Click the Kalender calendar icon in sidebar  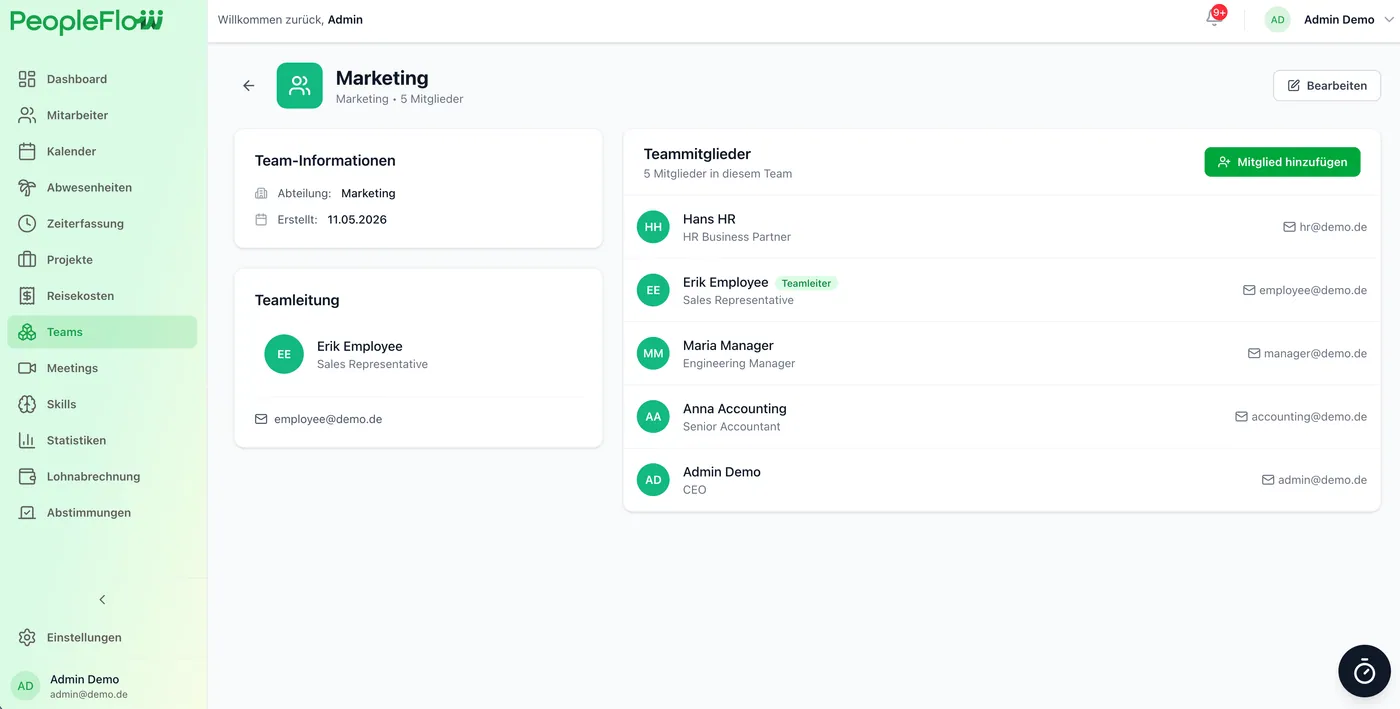point(27,151)
